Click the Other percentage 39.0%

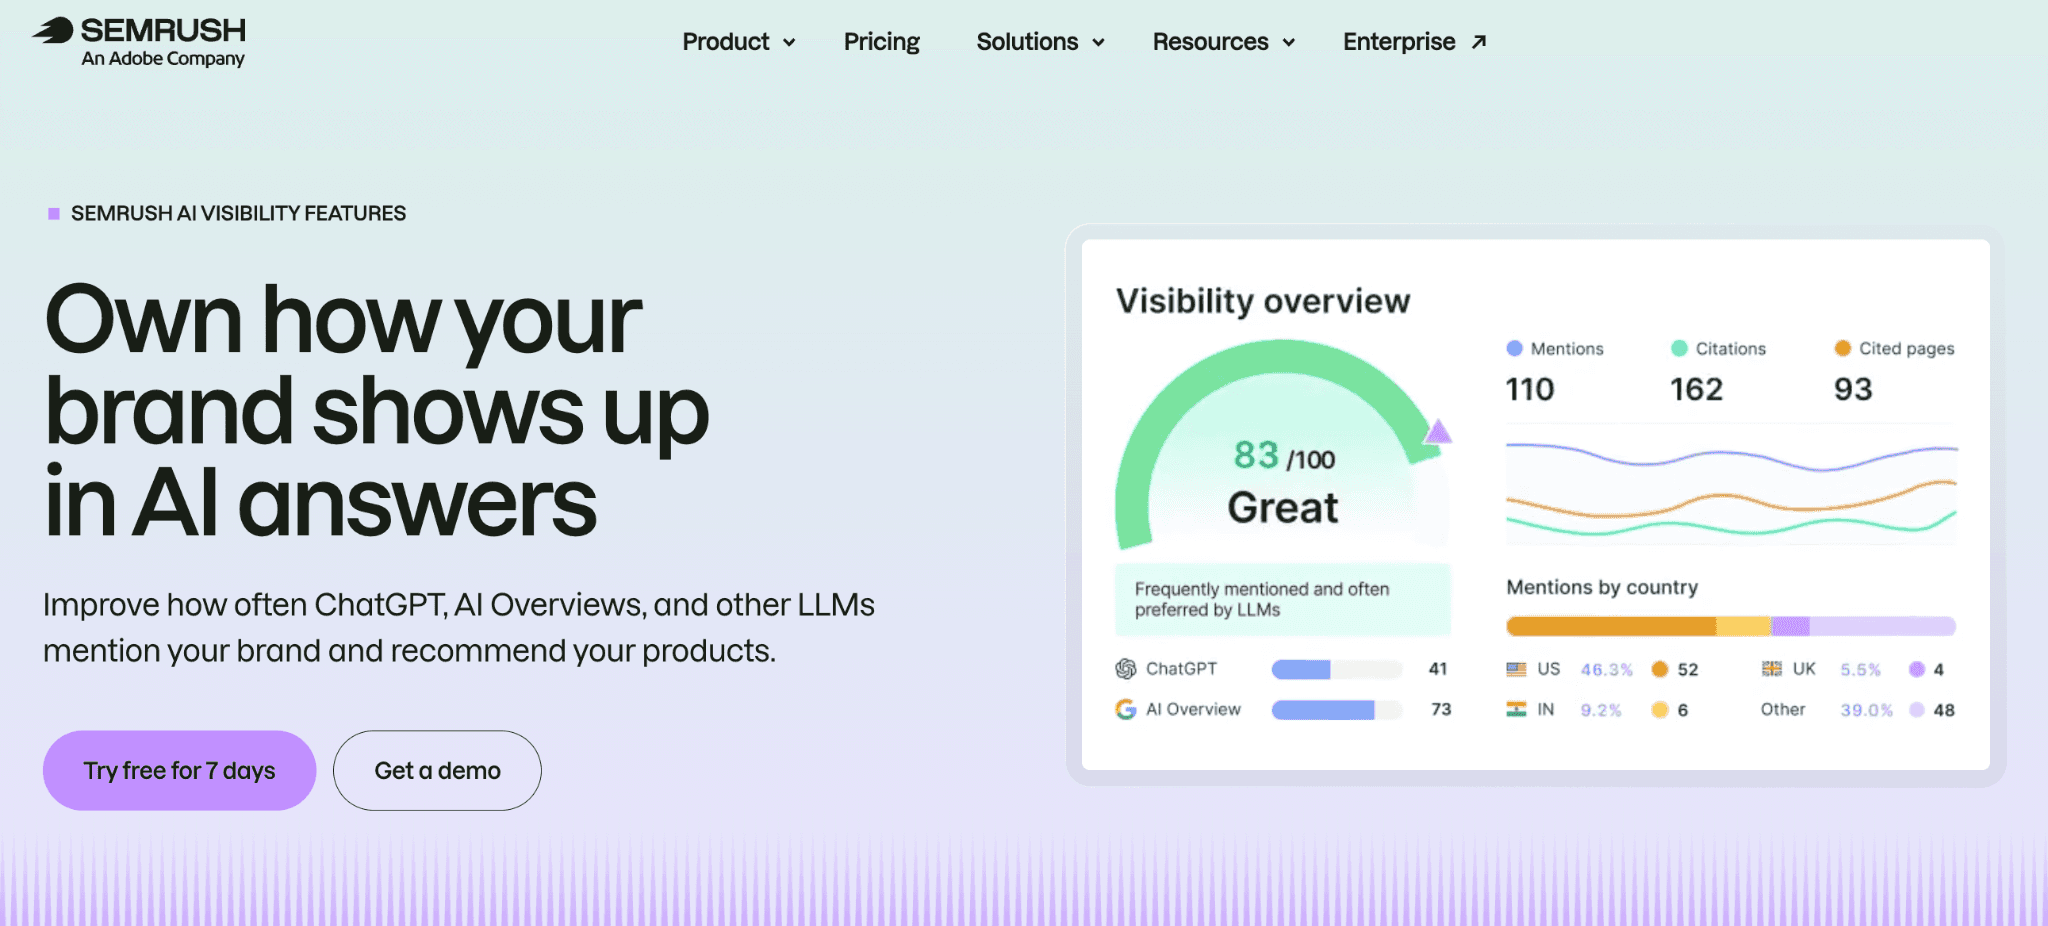(1867, 710)
